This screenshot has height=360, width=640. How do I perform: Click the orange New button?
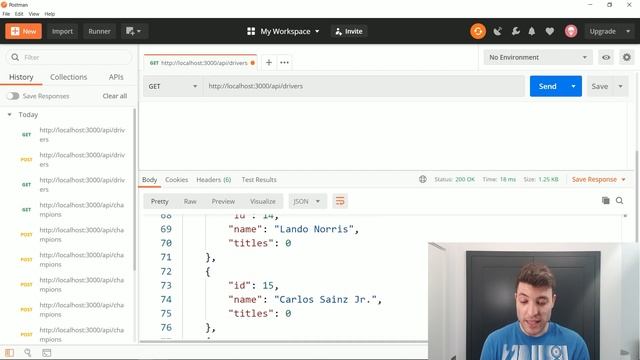(x=23, y=31)
